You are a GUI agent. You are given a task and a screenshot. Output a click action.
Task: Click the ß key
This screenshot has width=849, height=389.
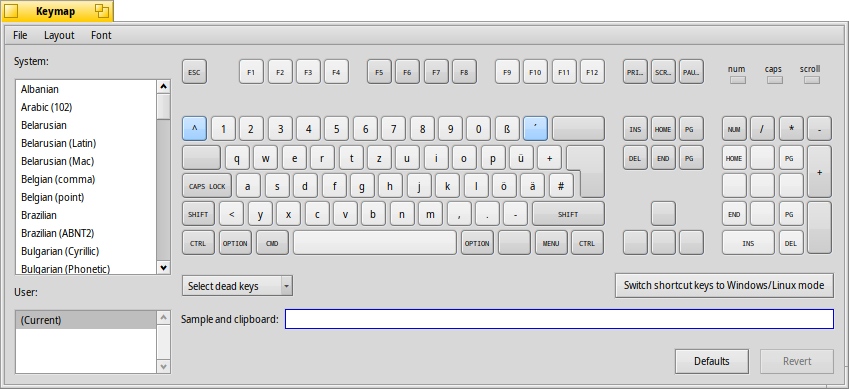[507, 129]
